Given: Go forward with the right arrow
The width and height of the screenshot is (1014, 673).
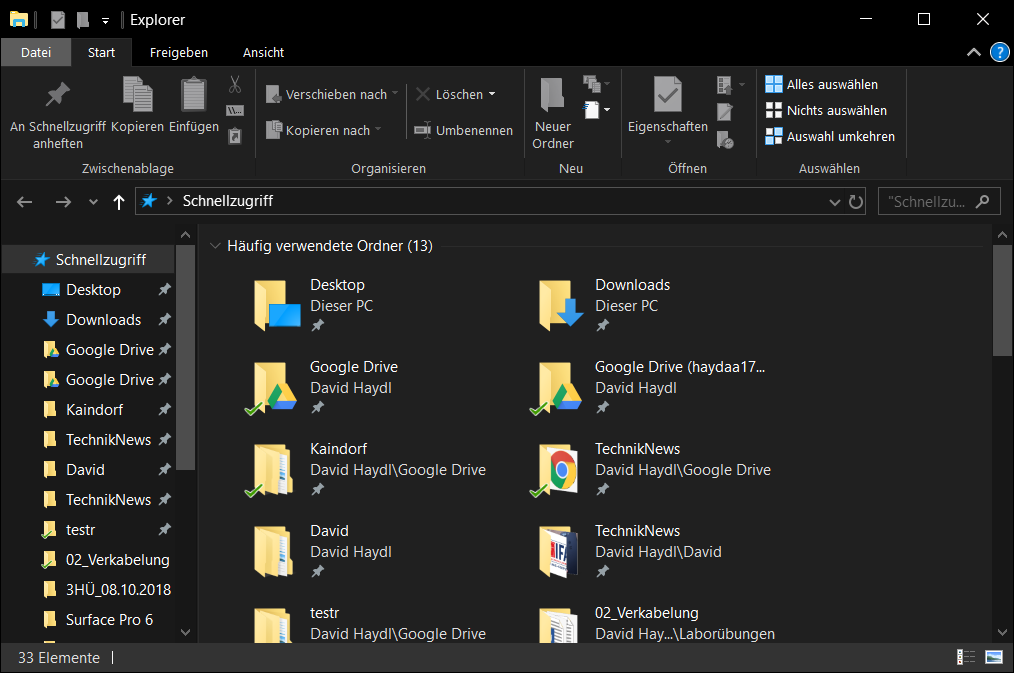Looking at the screenshot, I should coord(63,202).
